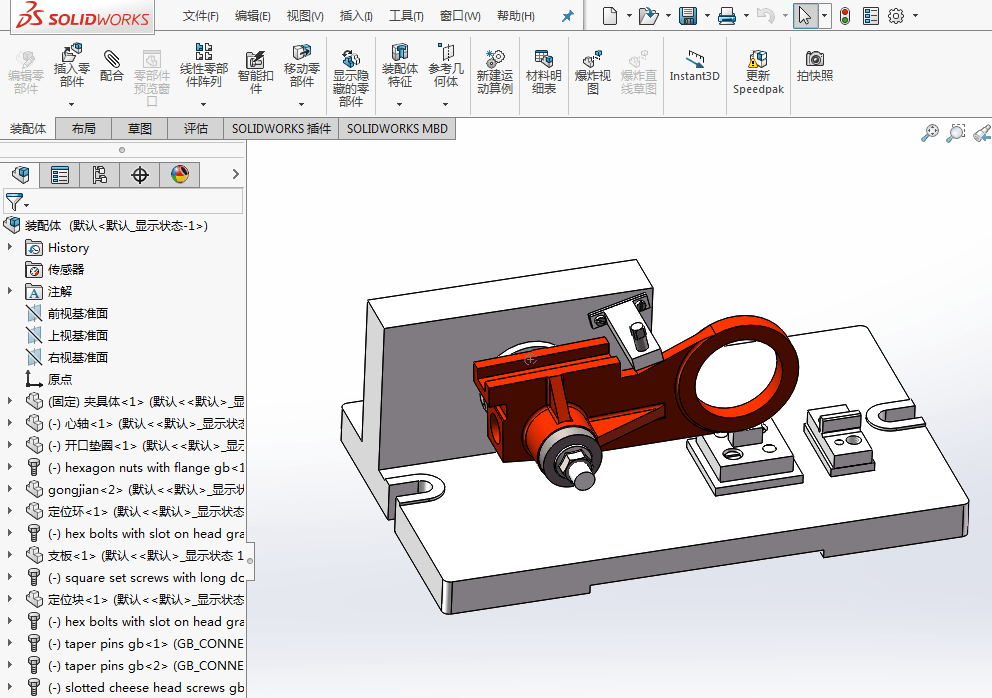This screenshot has width=992, height=698.
Task: Toggle Instant3D tool
Action: pos(695,66)
